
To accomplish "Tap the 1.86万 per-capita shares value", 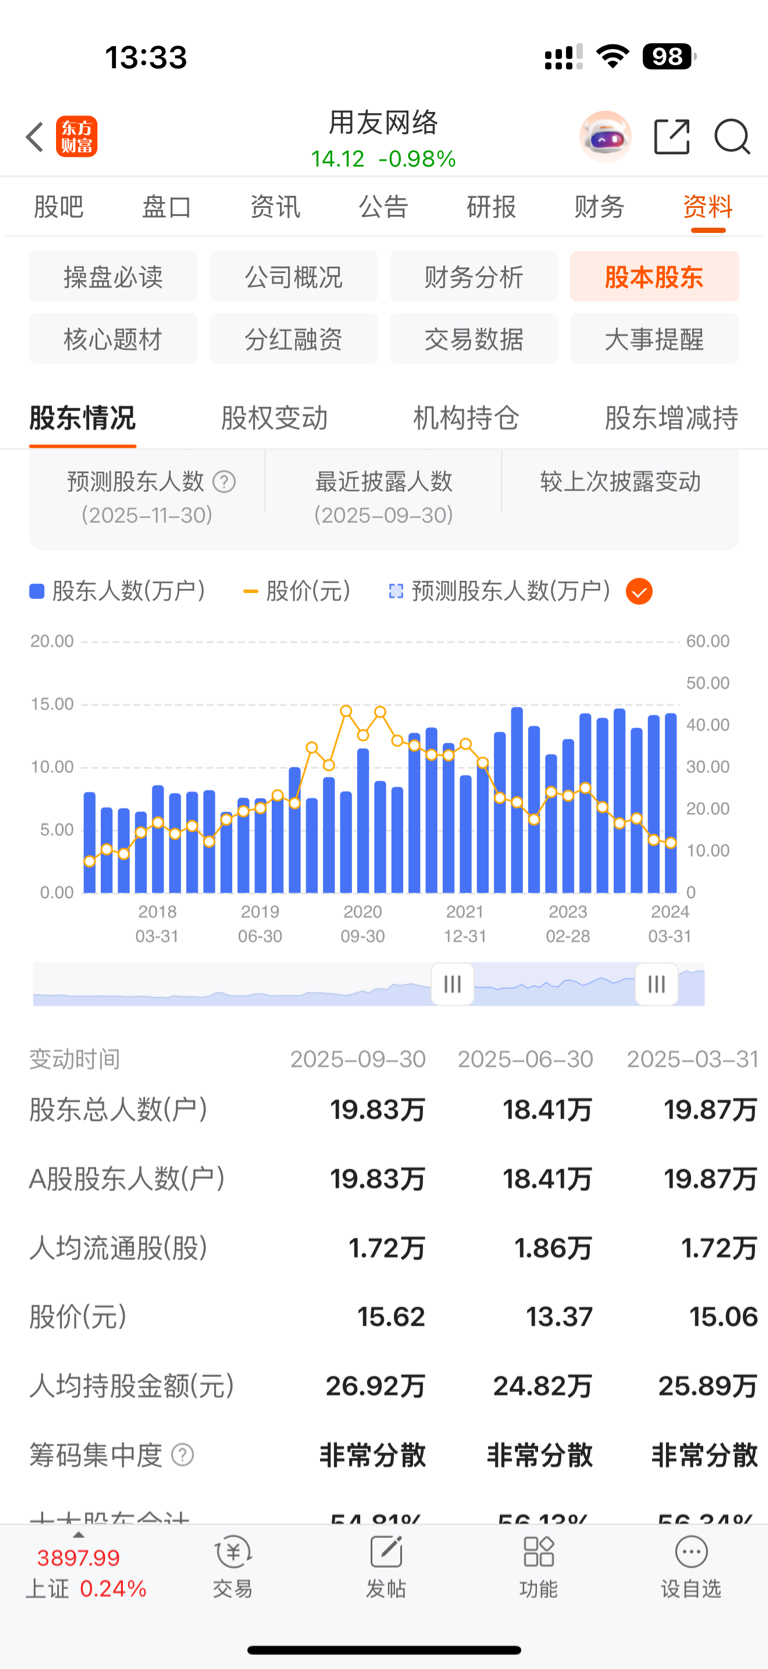I will pyautogui.click(x=553, y=1248).
